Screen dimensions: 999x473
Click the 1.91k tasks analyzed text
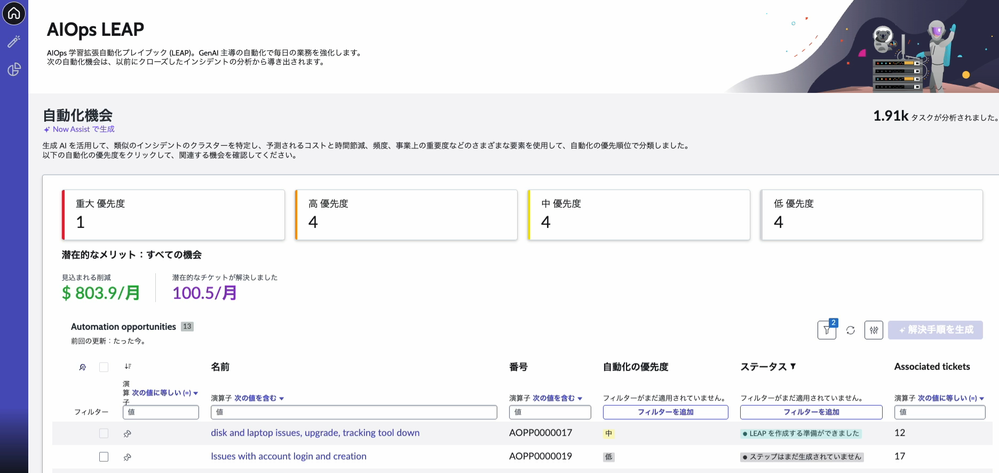pyautogui.click(x=935, y=117)
